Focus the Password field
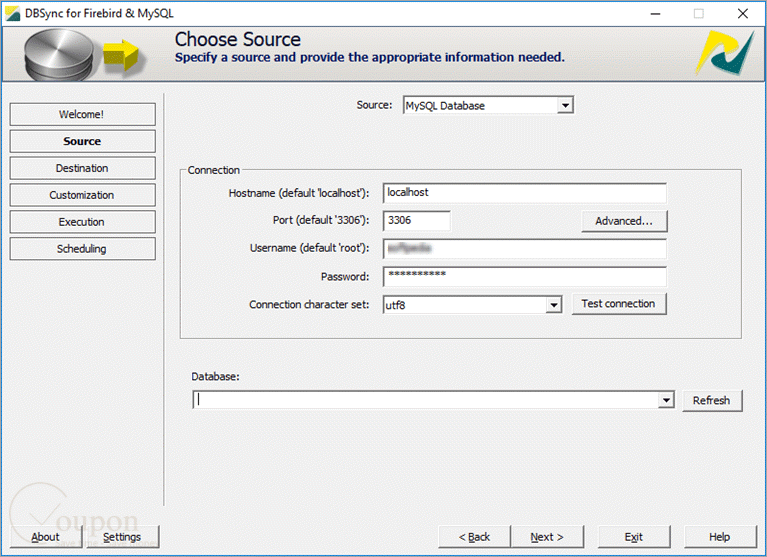Image resolution: width=767 pixels, height=557 pixels. pyautogui.click(x=524, y=276)
